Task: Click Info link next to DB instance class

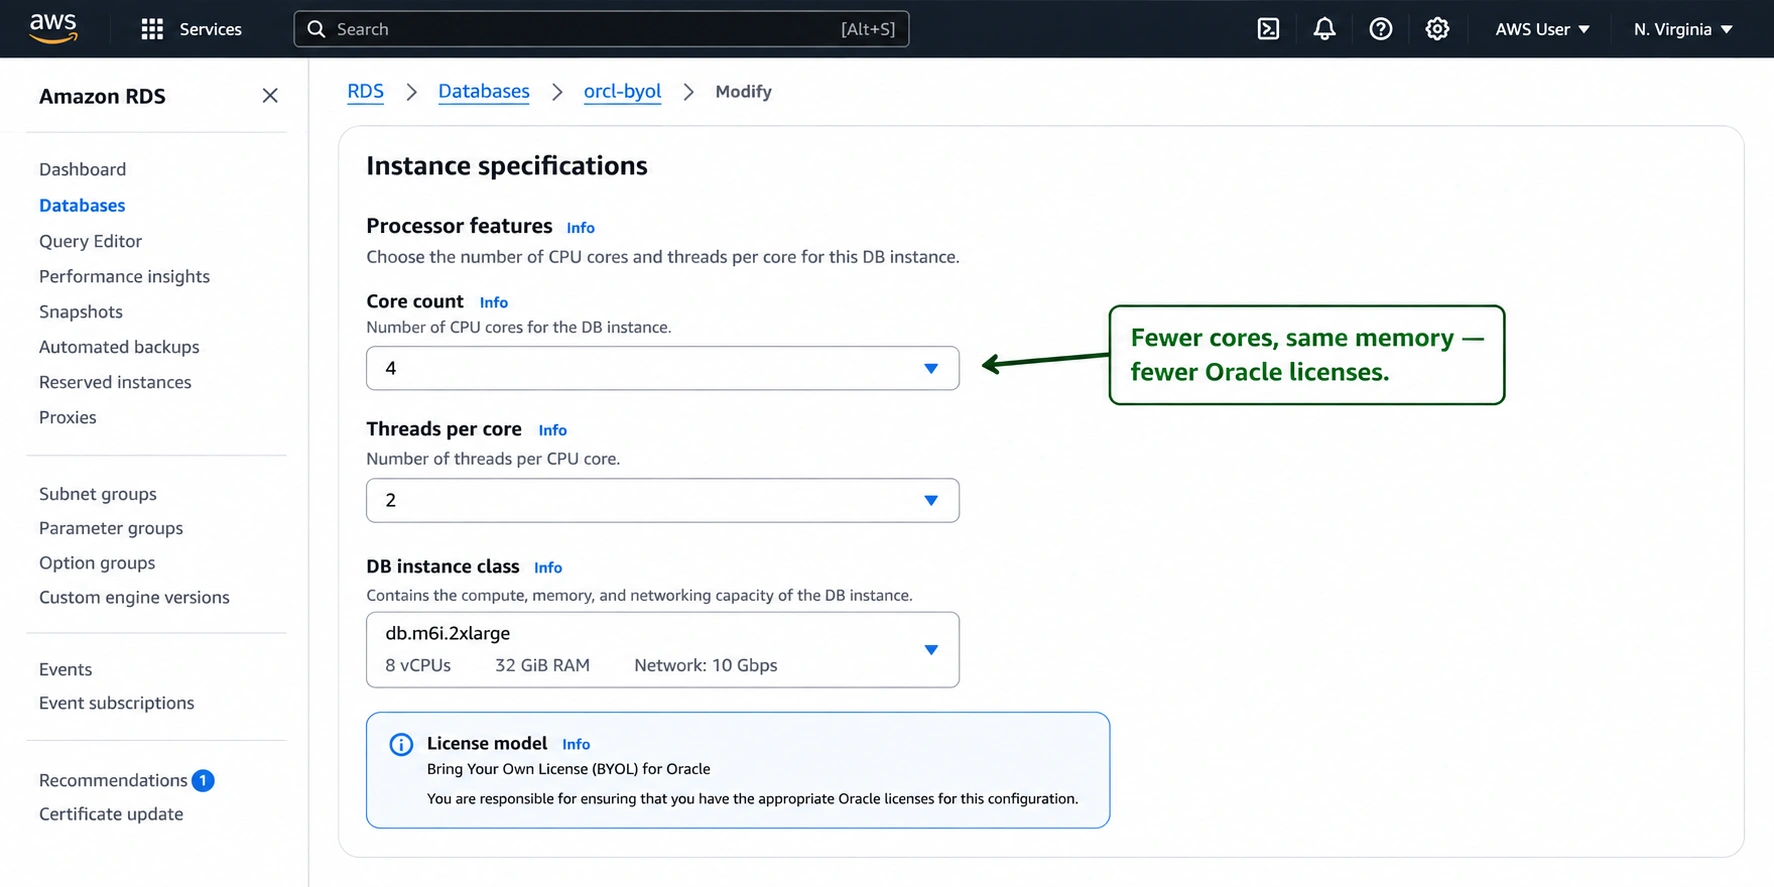Action: tap(548, 567)
